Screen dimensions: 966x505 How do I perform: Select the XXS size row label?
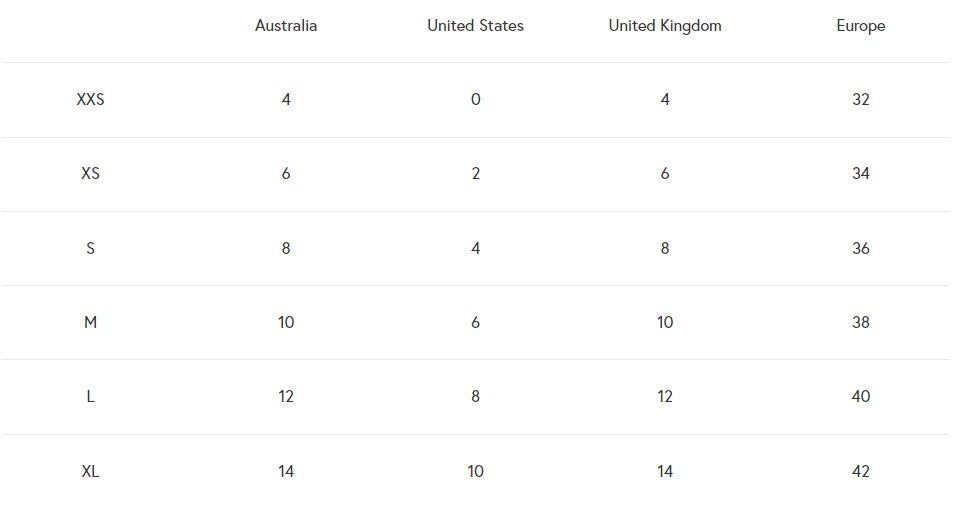(x=91, y=100)
